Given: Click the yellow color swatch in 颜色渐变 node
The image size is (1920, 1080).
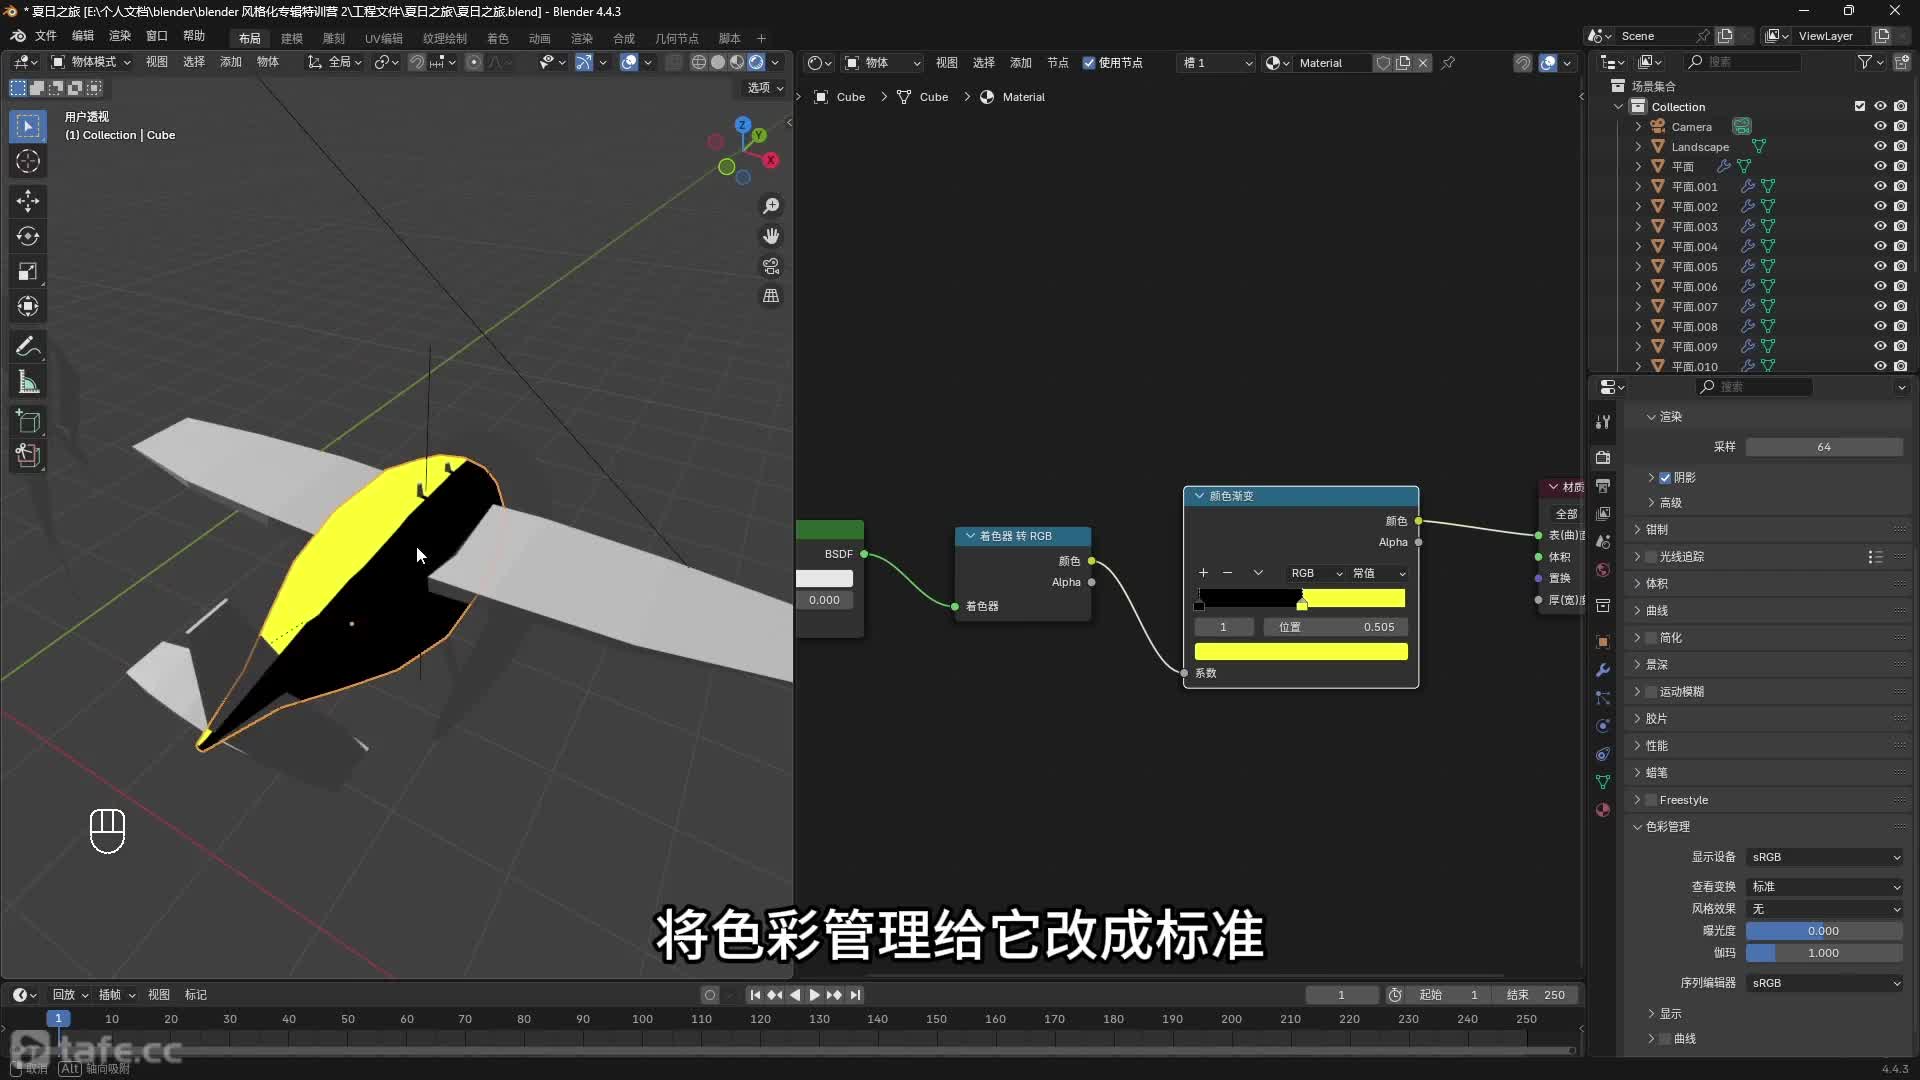Looking at the screenshot, I should [x=1301, y=652].
